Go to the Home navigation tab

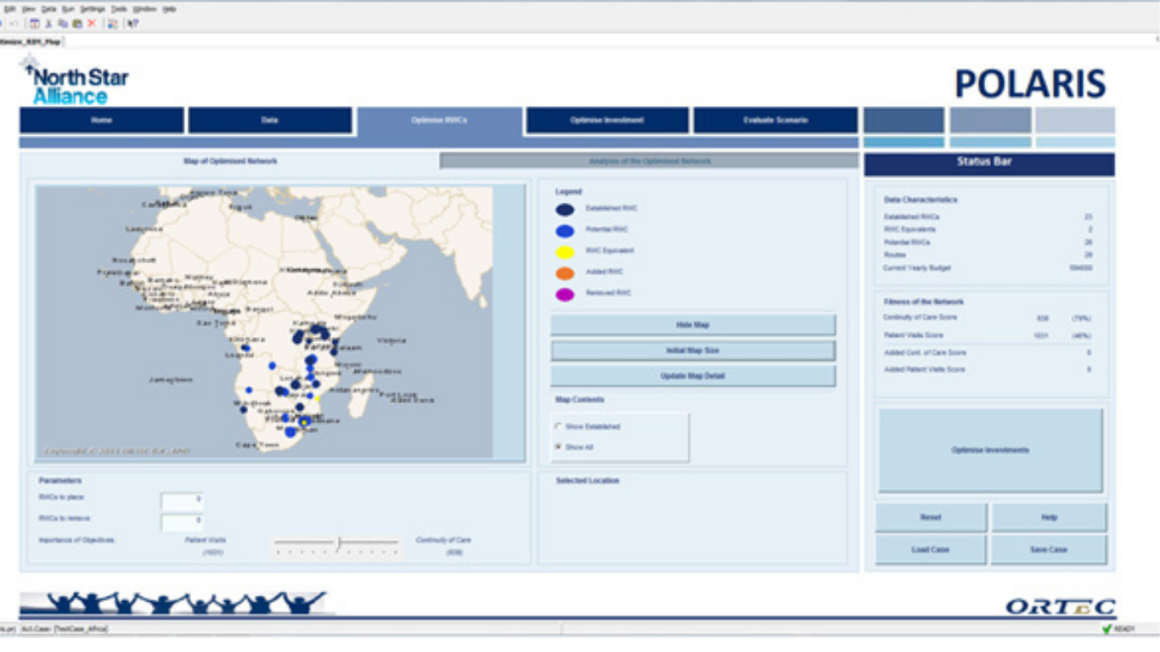pos(101,120)
